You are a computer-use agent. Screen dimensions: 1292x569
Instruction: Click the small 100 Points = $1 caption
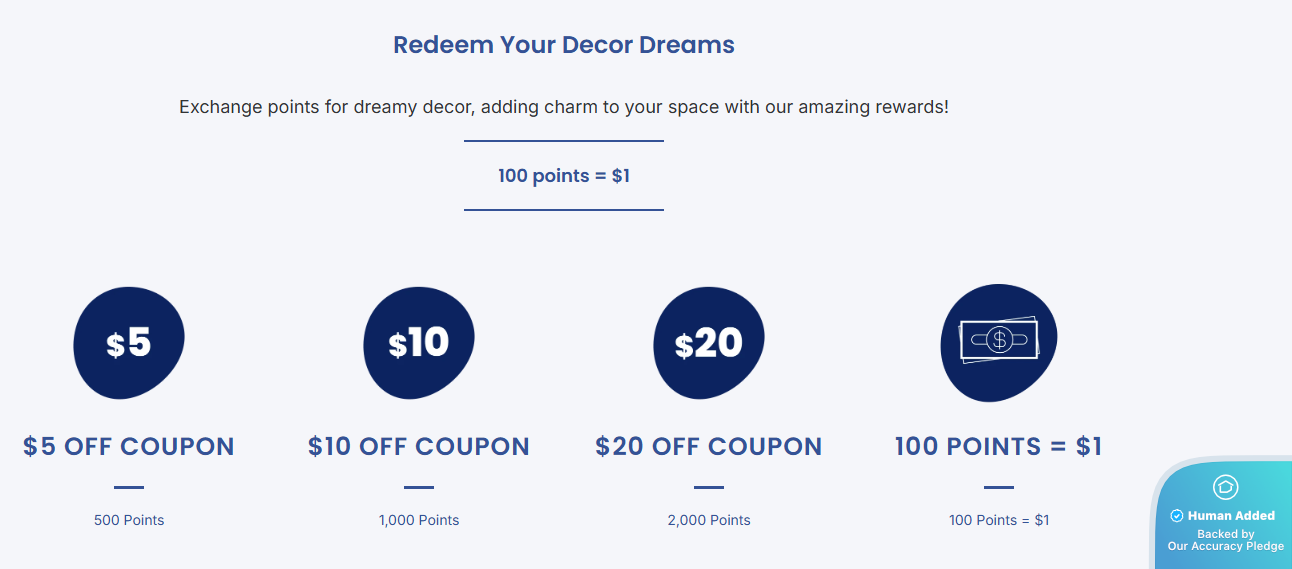coord(998,520)
